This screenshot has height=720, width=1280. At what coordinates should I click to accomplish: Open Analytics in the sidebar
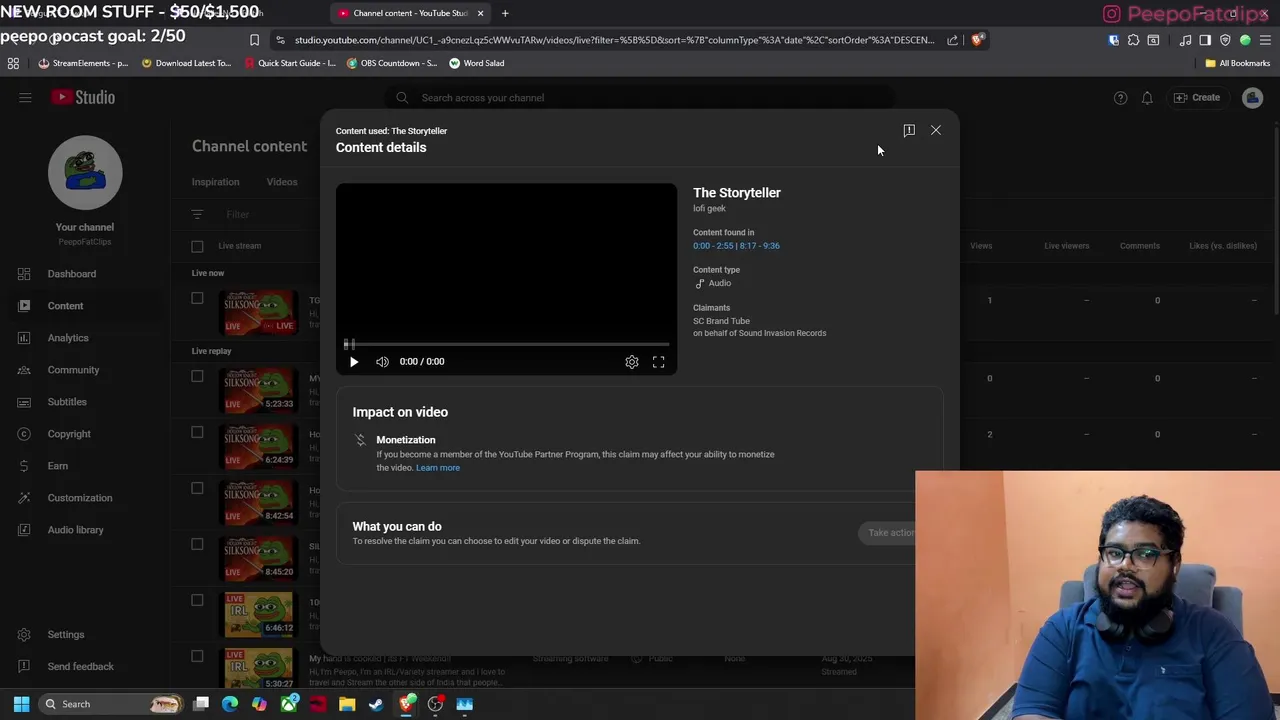tap(68, 338)
